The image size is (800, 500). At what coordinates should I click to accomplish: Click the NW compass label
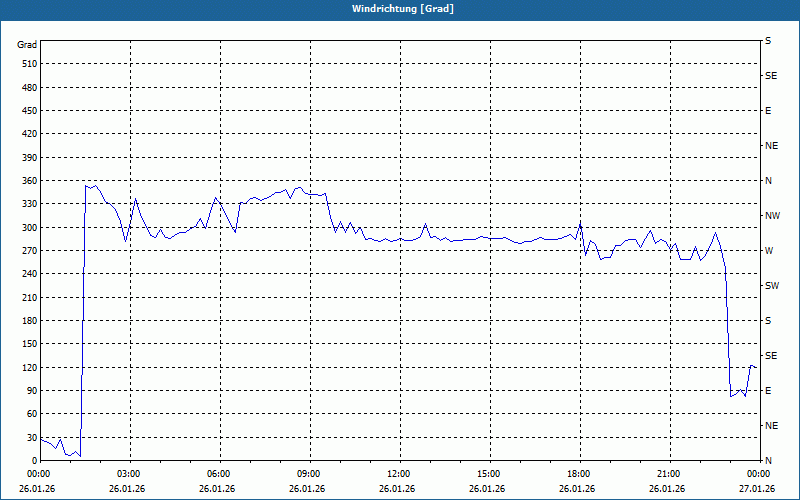772,216
